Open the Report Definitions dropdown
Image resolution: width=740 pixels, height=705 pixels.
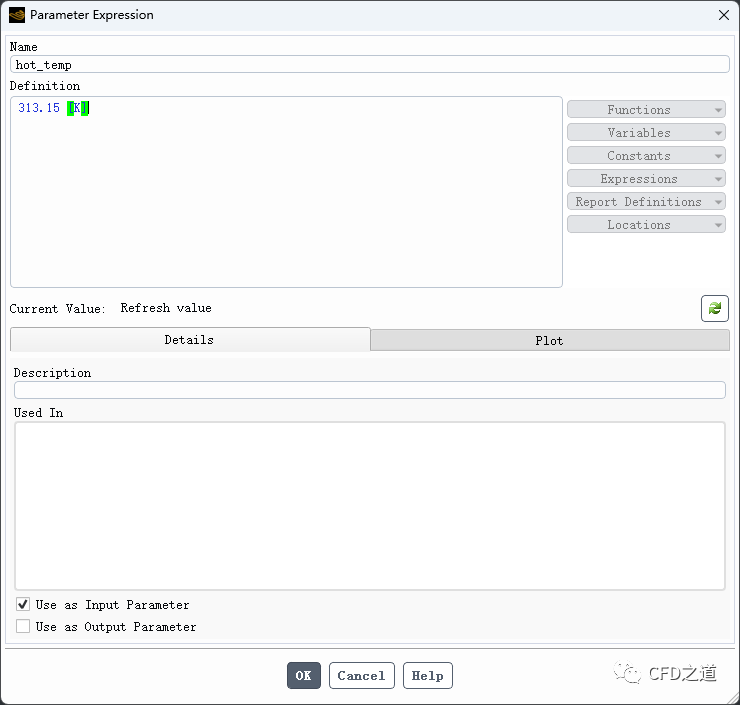coord(646,202)
